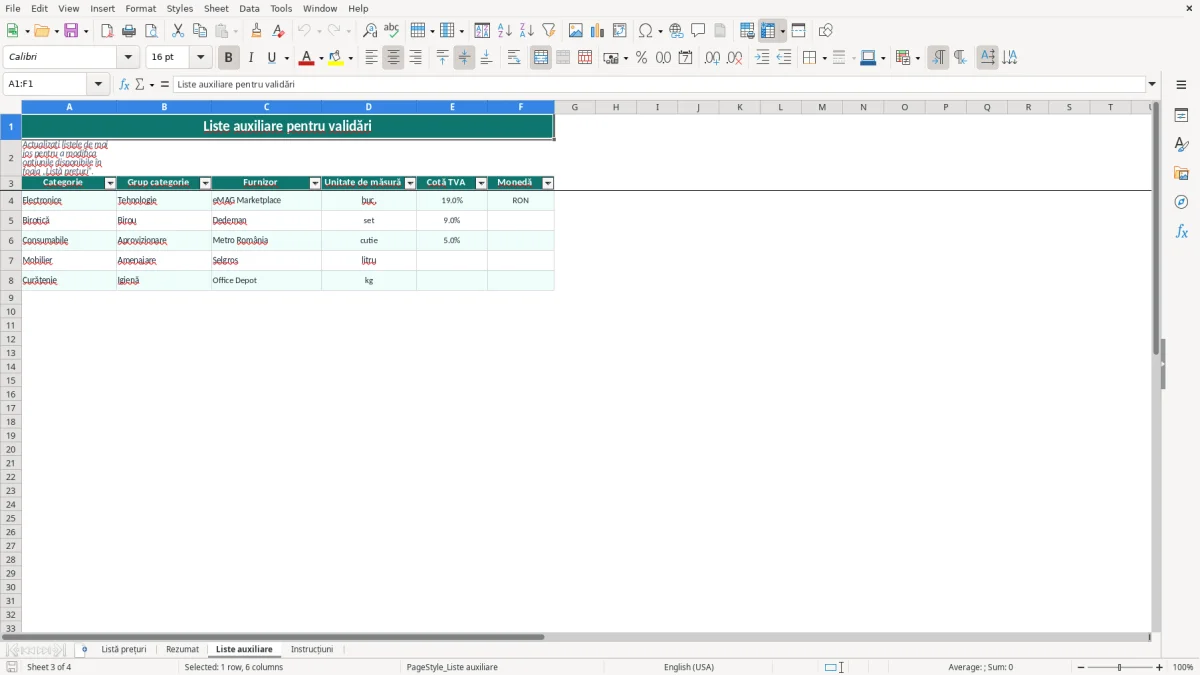Open the Sheet menu
The width and height of the screenshot is (1200, 675).
(x=216, y=8)
